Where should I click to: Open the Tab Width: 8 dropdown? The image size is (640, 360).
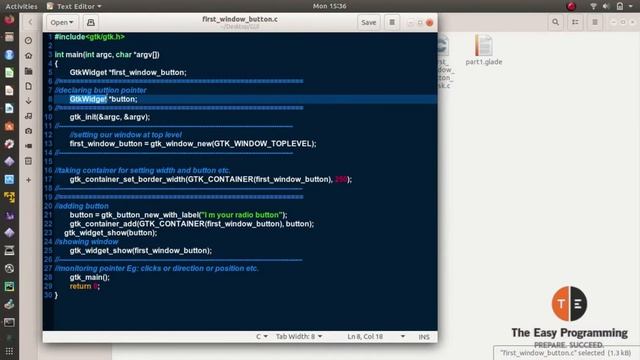pyautogui.click(x=299, y=337)
